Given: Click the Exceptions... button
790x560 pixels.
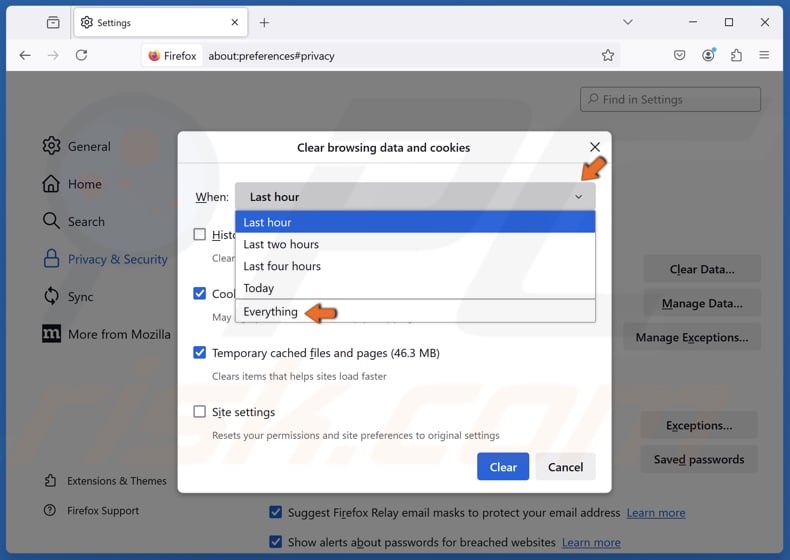Looking at the screenshot, I should [699, 425].
